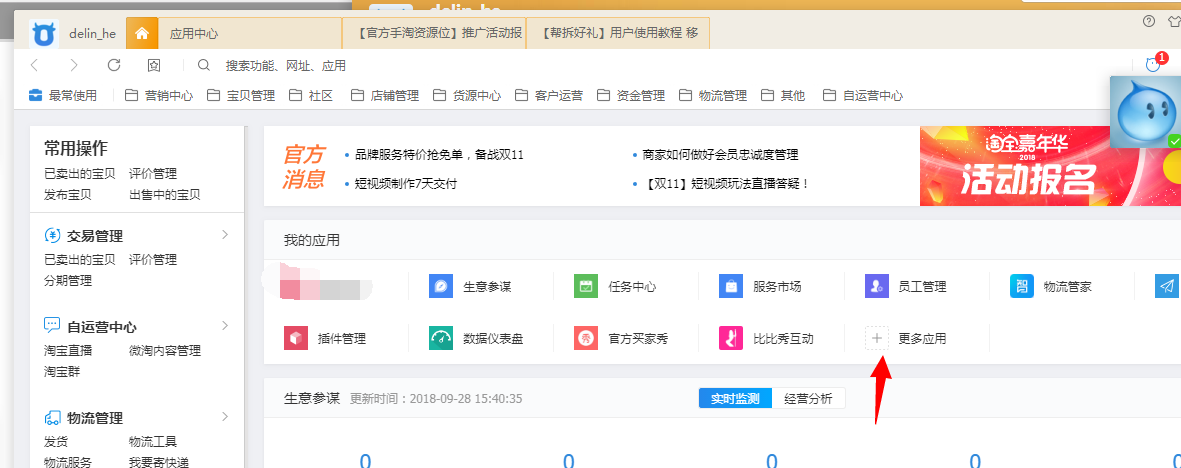Open notifications icon with red badge
The image size is (1181, 468).
[1155, 63]
